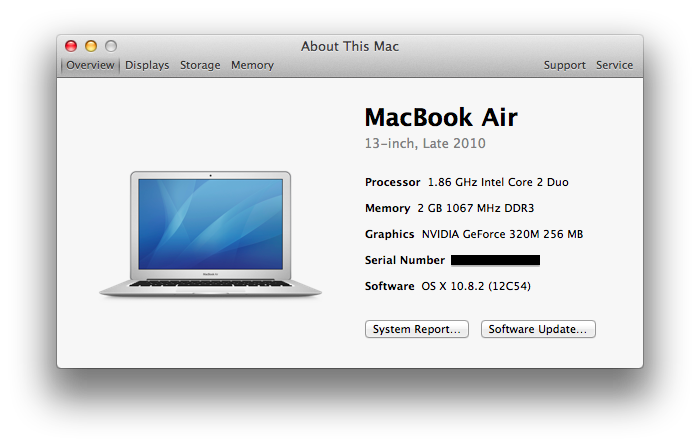Click the Software label
The height and width of the screenshot is (447, 700).
coord(389,286)
